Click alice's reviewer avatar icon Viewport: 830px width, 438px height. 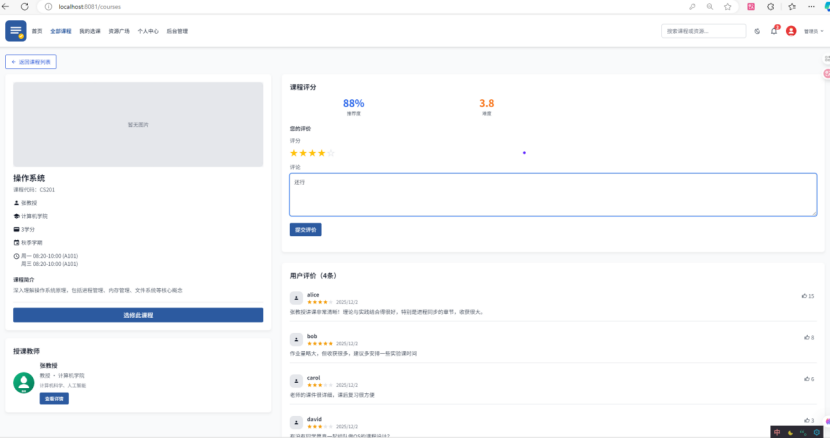(296, 298)
